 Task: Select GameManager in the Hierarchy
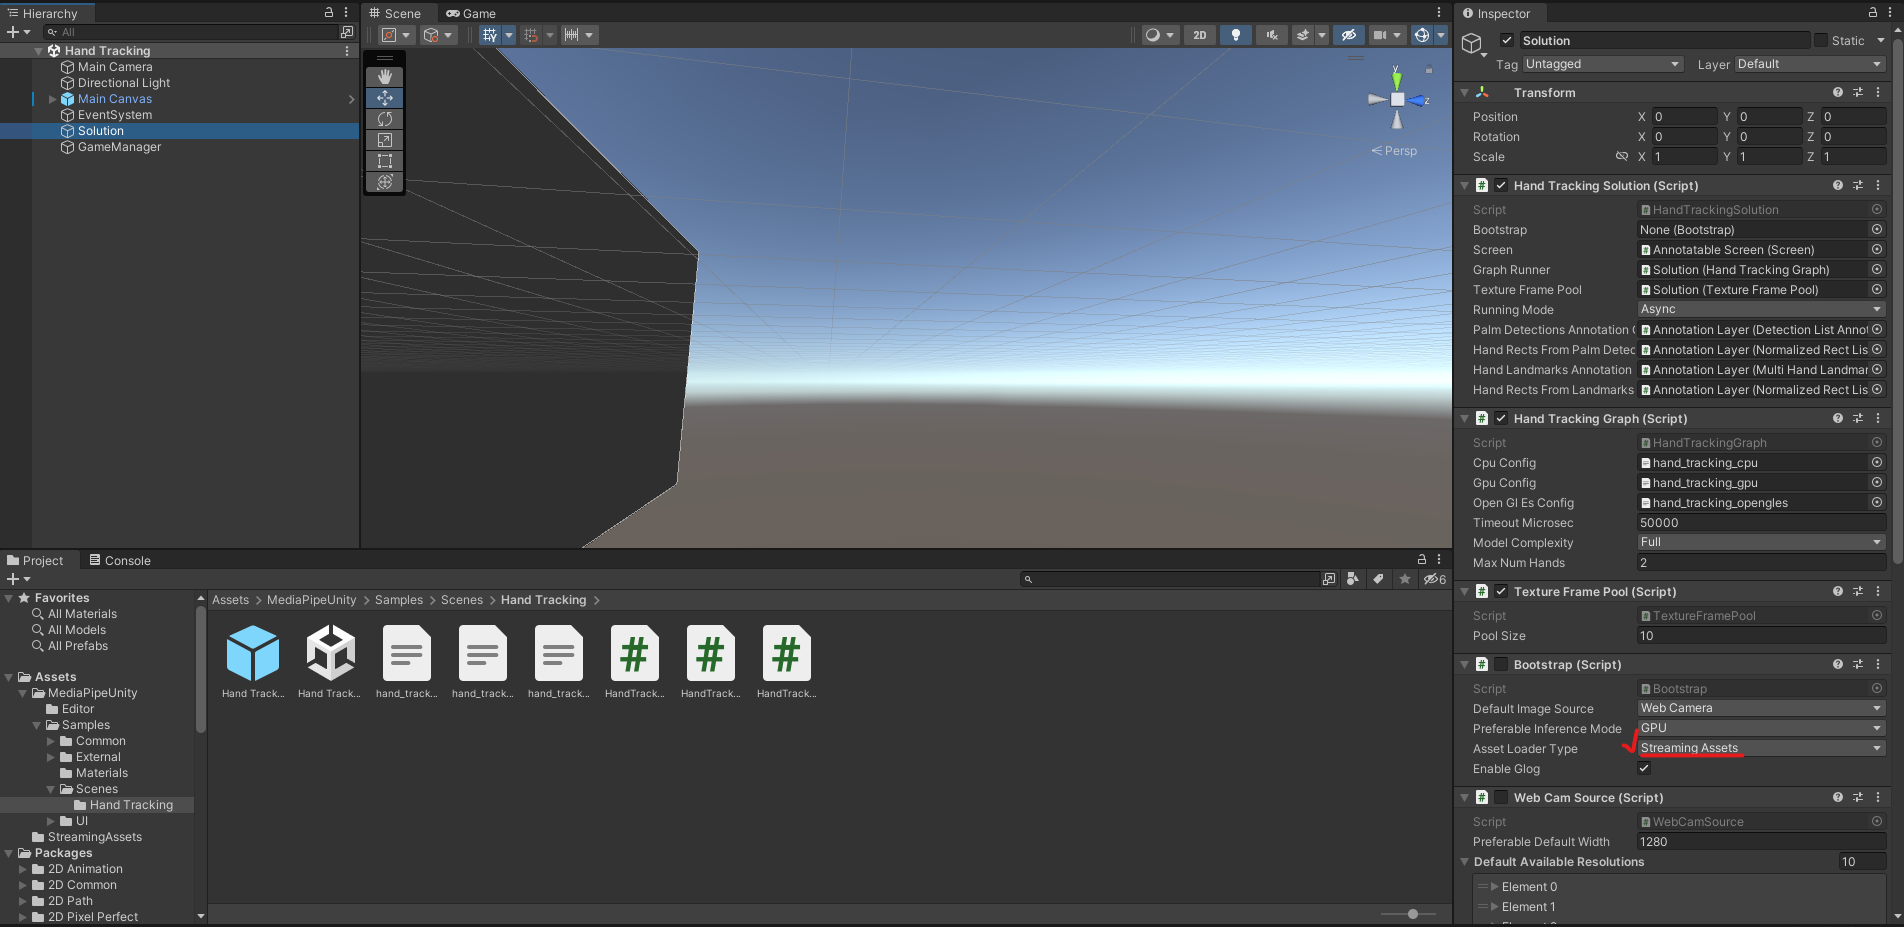click(x=119, y=147)
